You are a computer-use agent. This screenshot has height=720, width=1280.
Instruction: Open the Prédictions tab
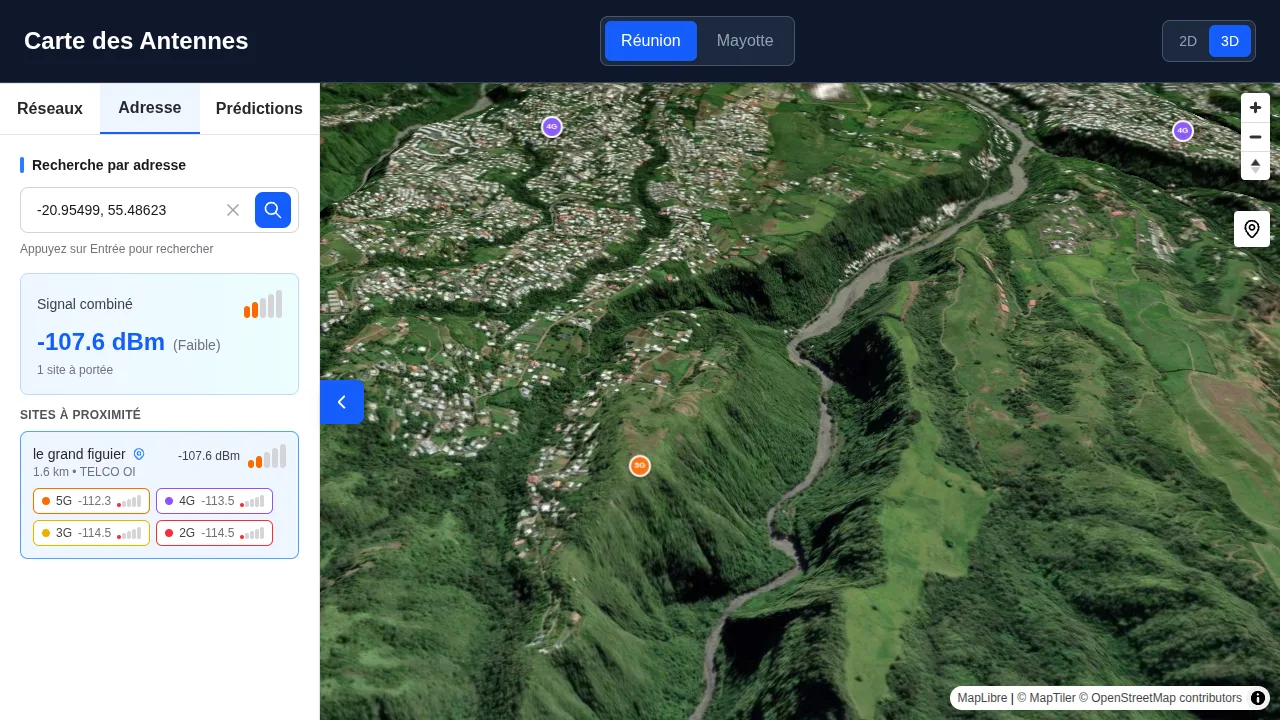point(259,109)
